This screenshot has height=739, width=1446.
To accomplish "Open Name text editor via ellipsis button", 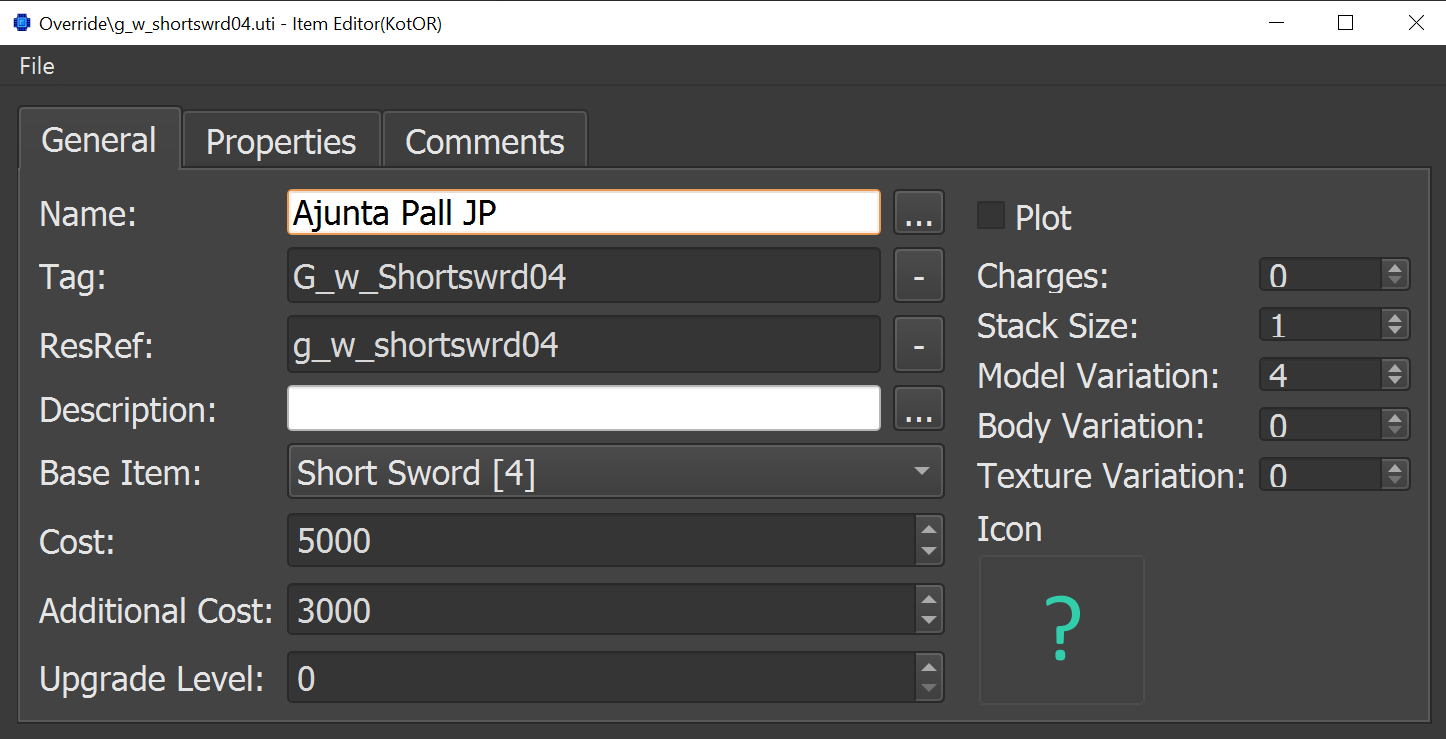I will pyautogui.click(x=918, y=213).
